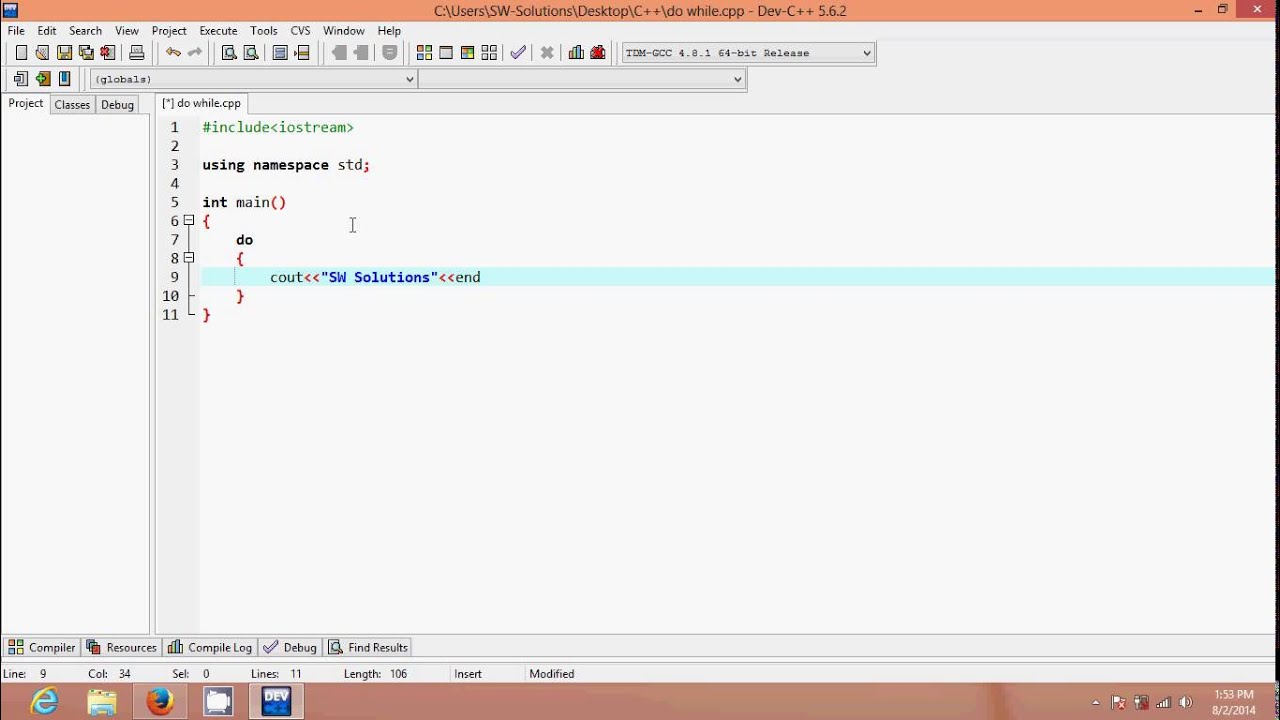
Task: Click the Delete Profiling Information icon
Action: point(598,53)
